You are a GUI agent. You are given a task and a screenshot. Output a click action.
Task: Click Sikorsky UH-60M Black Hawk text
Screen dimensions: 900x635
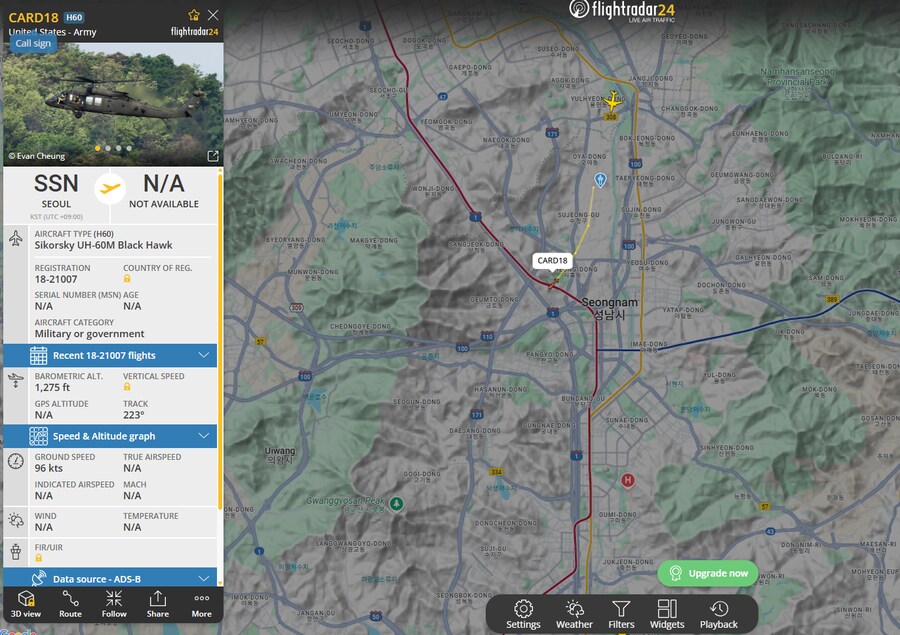pyautogui.click(x=103, y=245)
